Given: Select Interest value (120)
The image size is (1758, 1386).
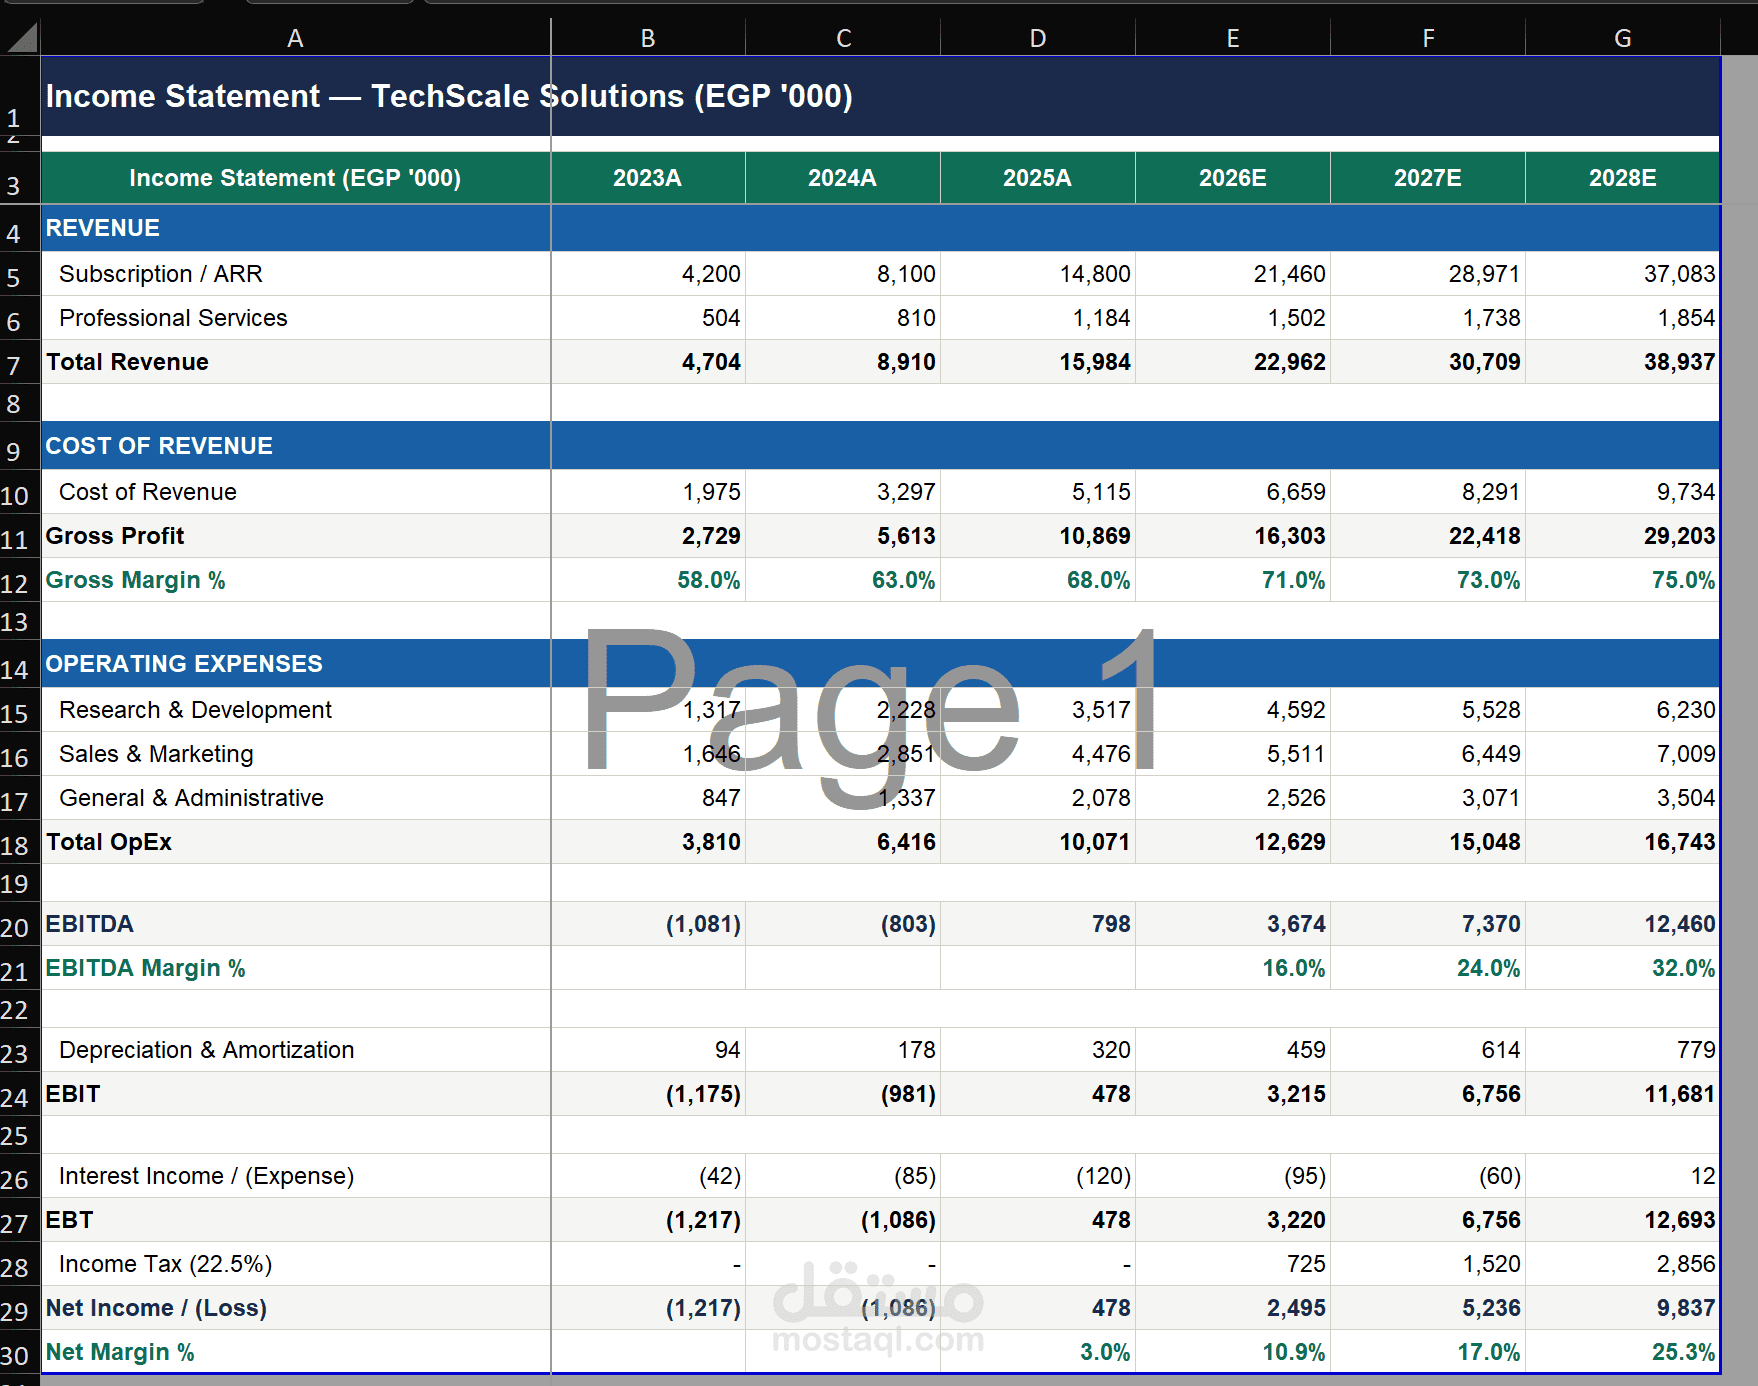Looking at the screenshot, I should point(1038,1176).
